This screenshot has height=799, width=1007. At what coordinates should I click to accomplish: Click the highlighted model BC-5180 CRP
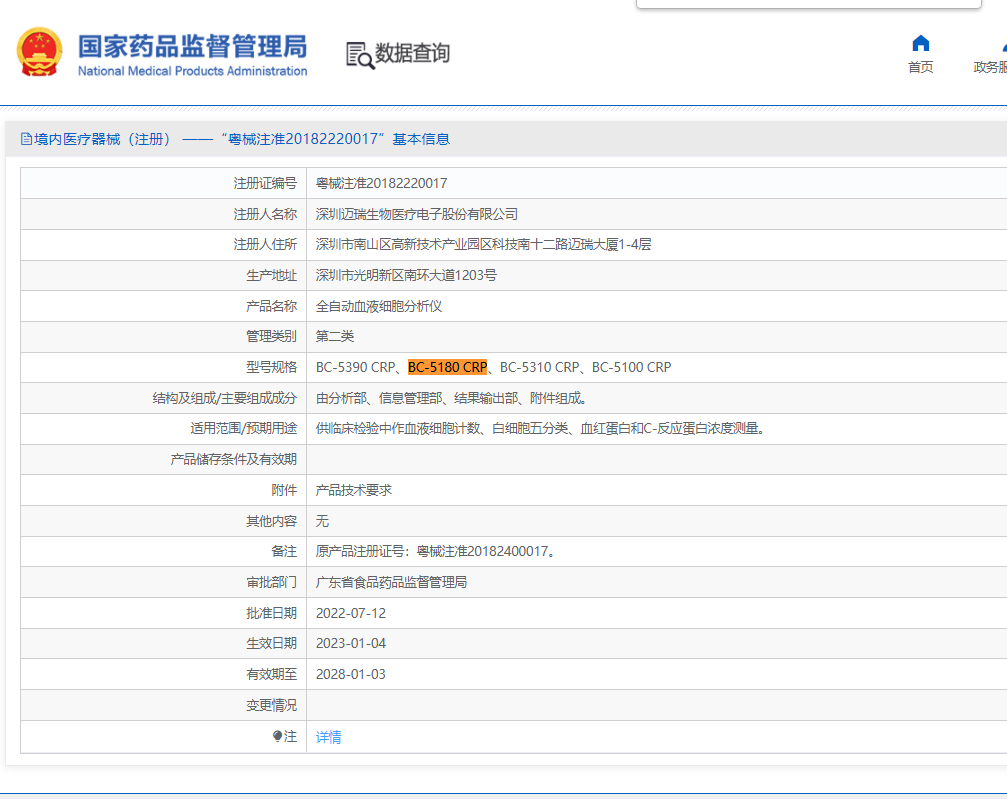(x=448, y=367)
